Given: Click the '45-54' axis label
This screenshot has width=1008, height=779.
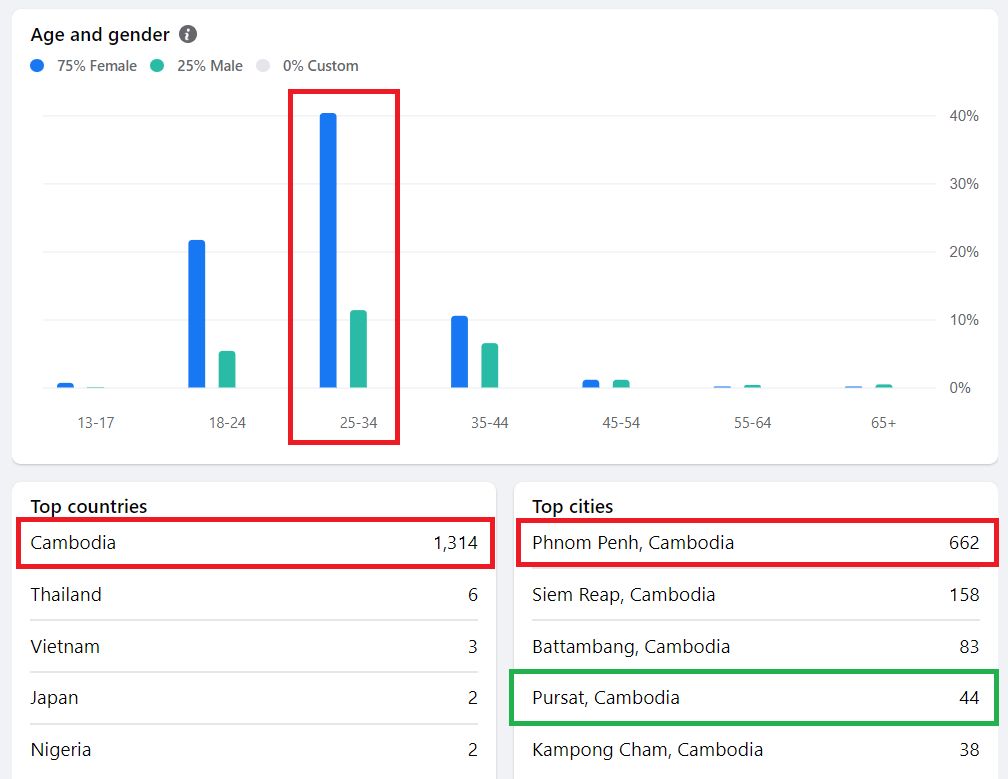Looking at the screenshot, I should point(621,423).
